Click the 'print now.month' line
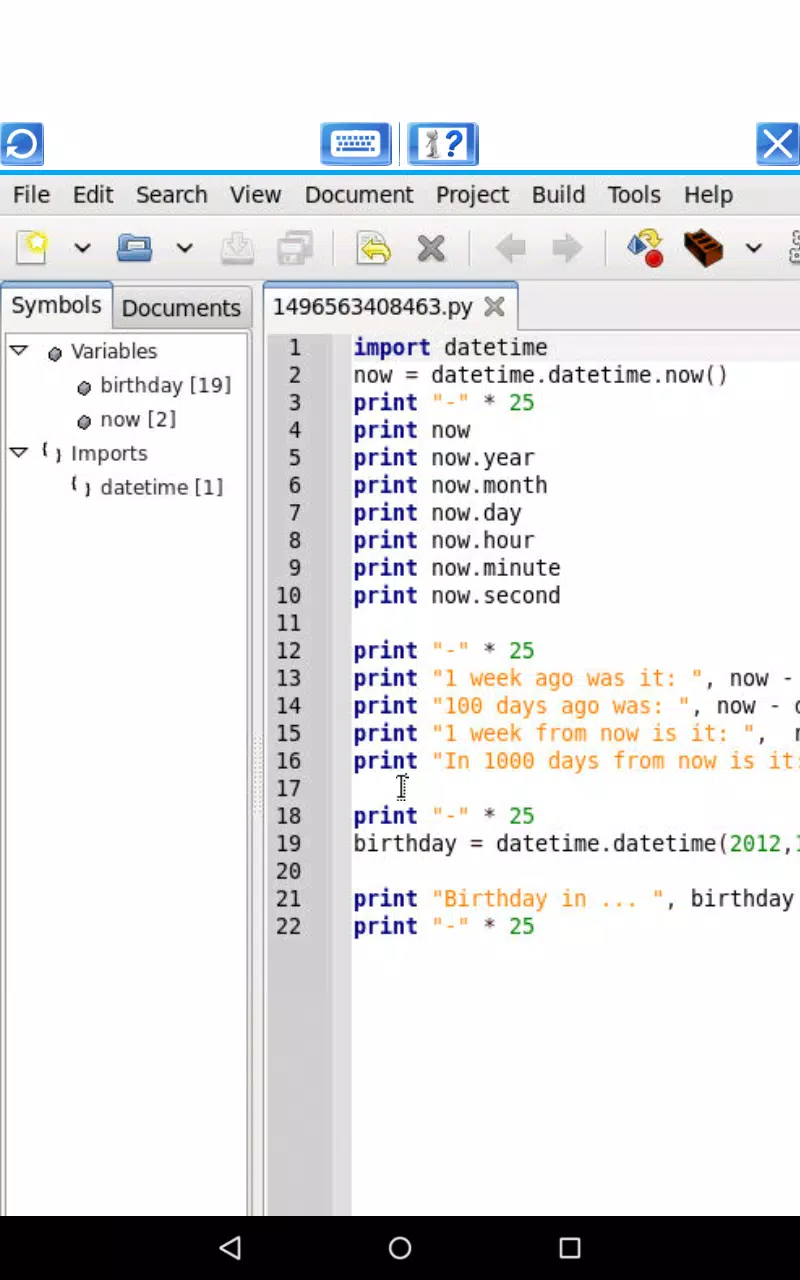800x1280 pixels. [x=450, y=485]
